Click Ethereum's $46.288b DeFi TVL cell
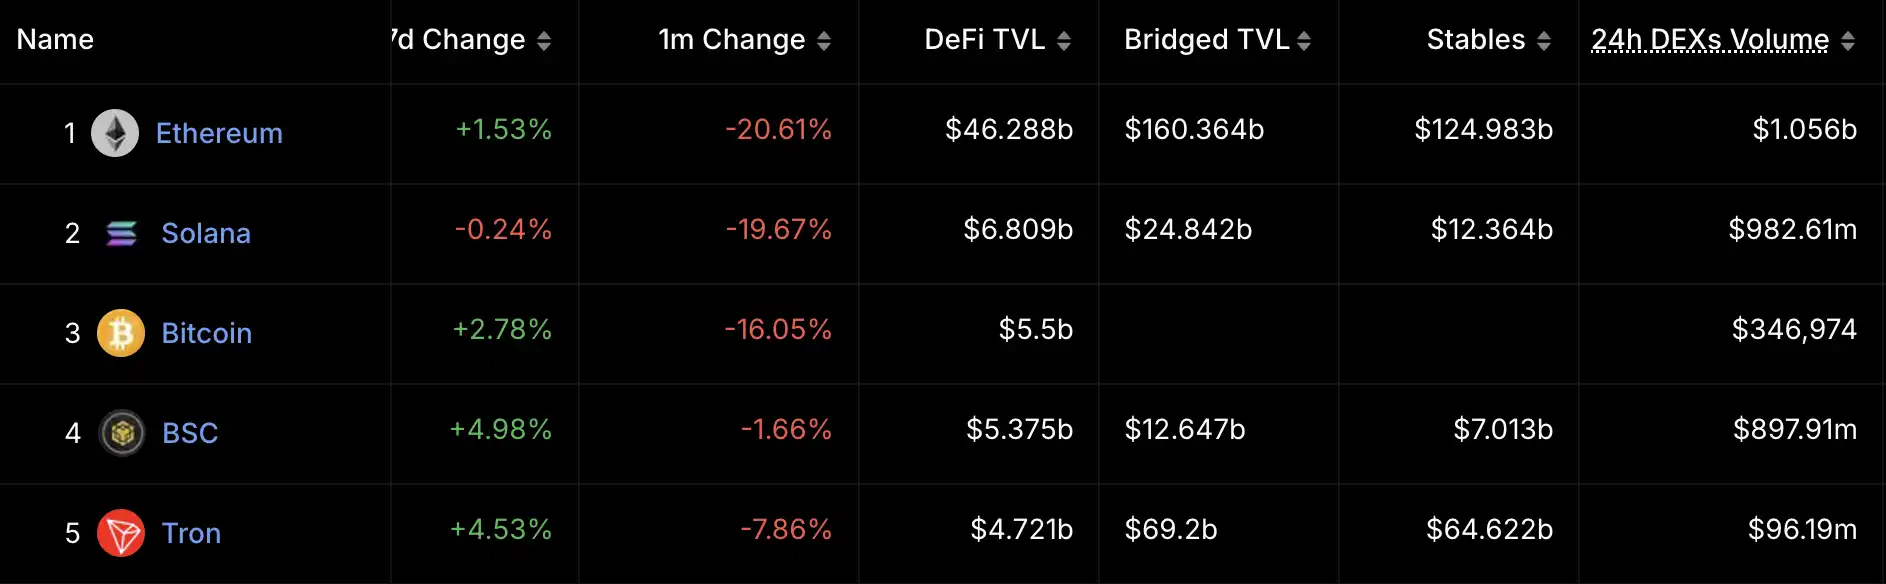Image resolution: width=1886 pixels, height=584 pixels. 1009,130
